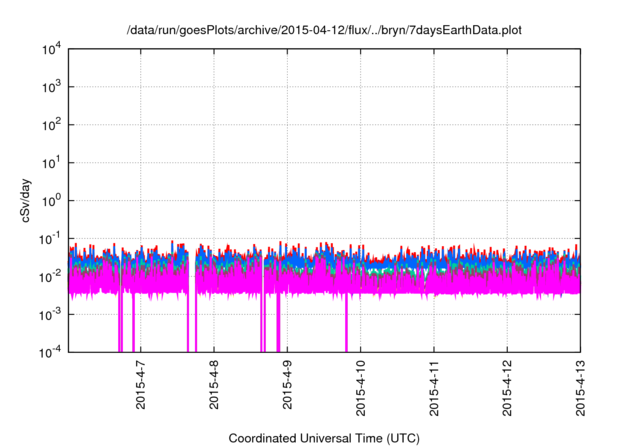Click the 10^2 y-axis tick label
The image size is (640, 448).
coord(50,125)
